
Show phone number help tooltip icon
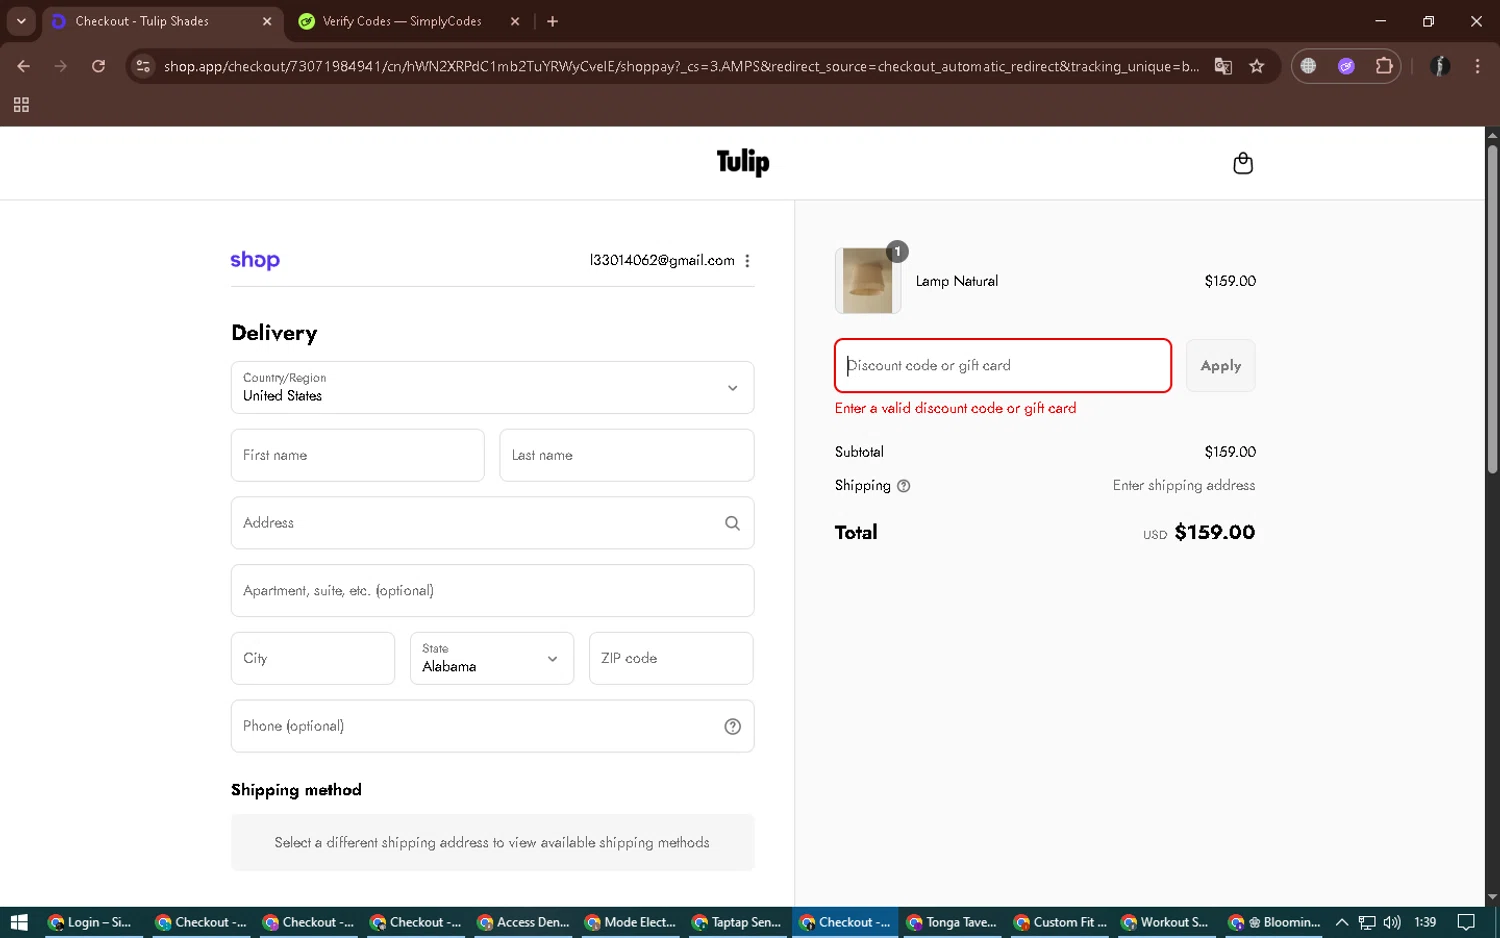point(732,726)
